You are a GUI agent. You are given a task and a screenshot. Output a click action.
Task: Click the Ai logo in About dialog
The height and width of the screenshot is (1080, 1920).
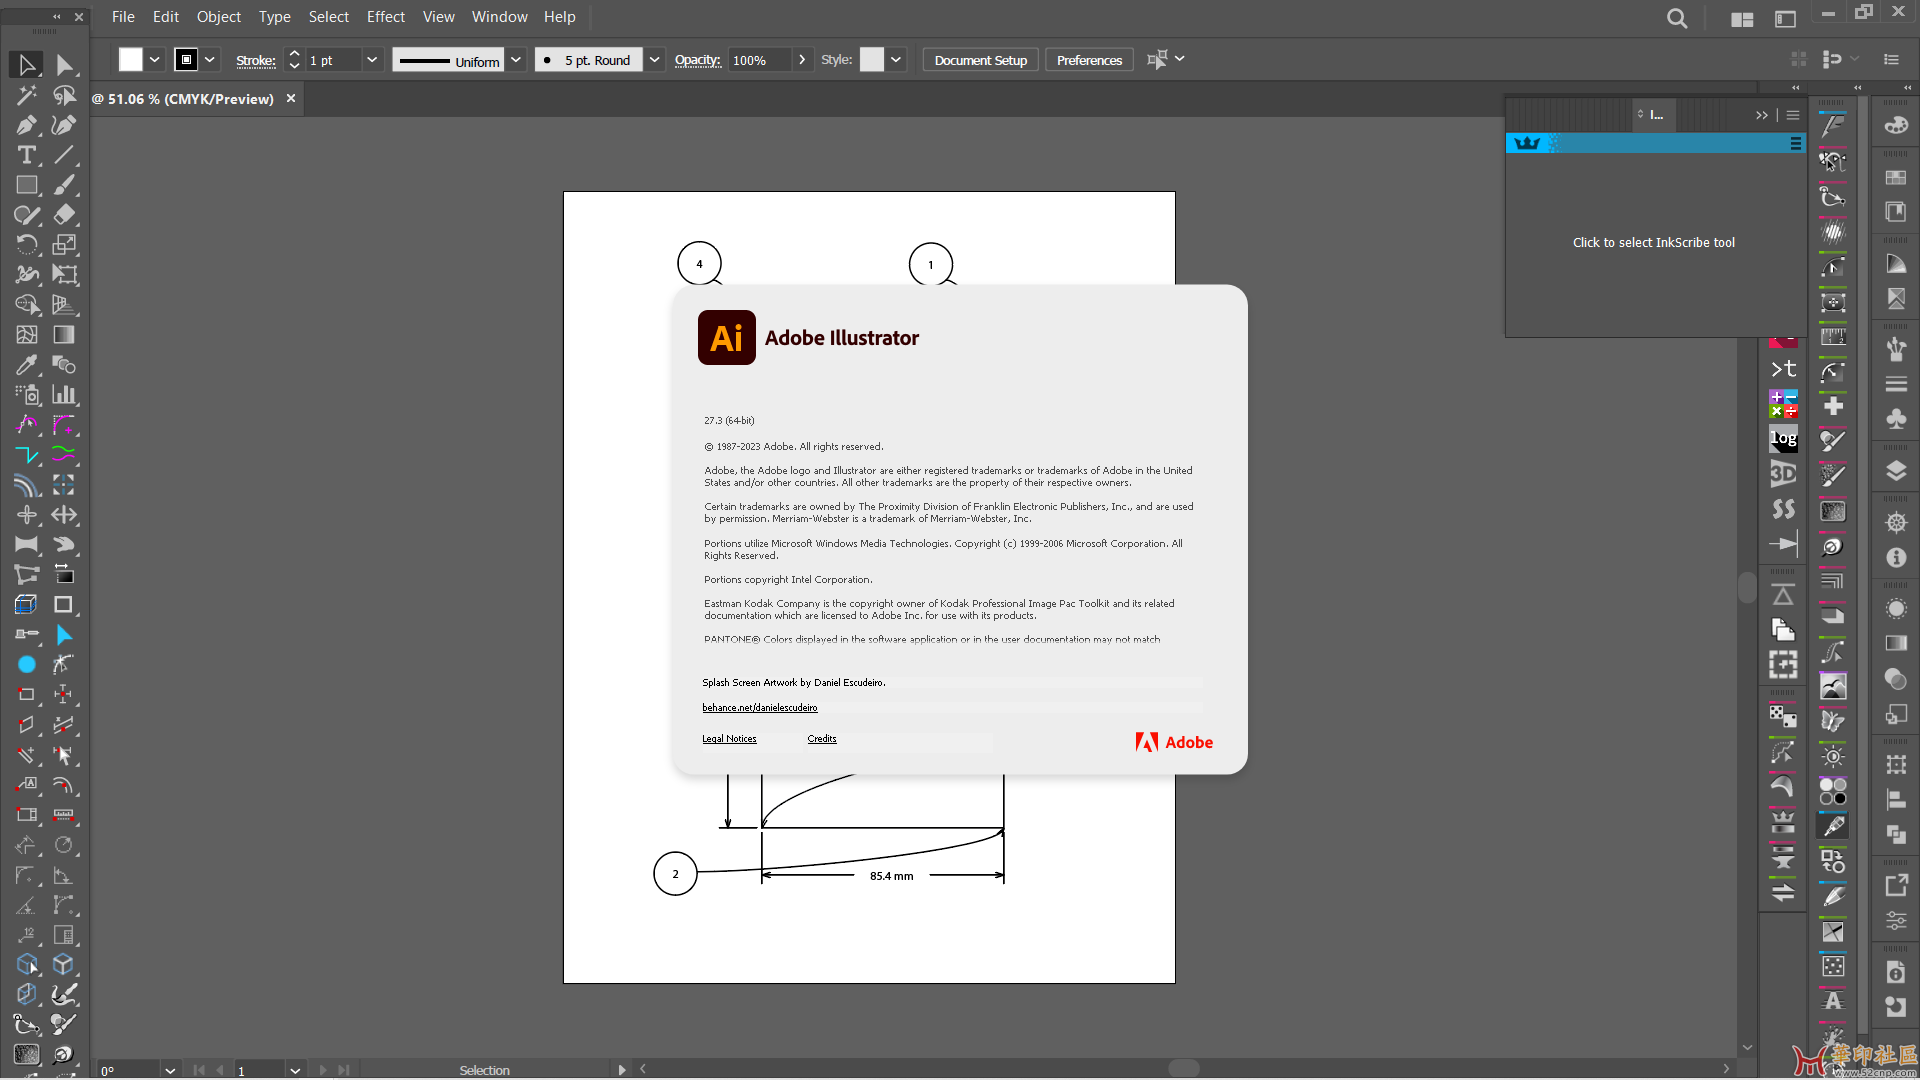click(727, 338)
